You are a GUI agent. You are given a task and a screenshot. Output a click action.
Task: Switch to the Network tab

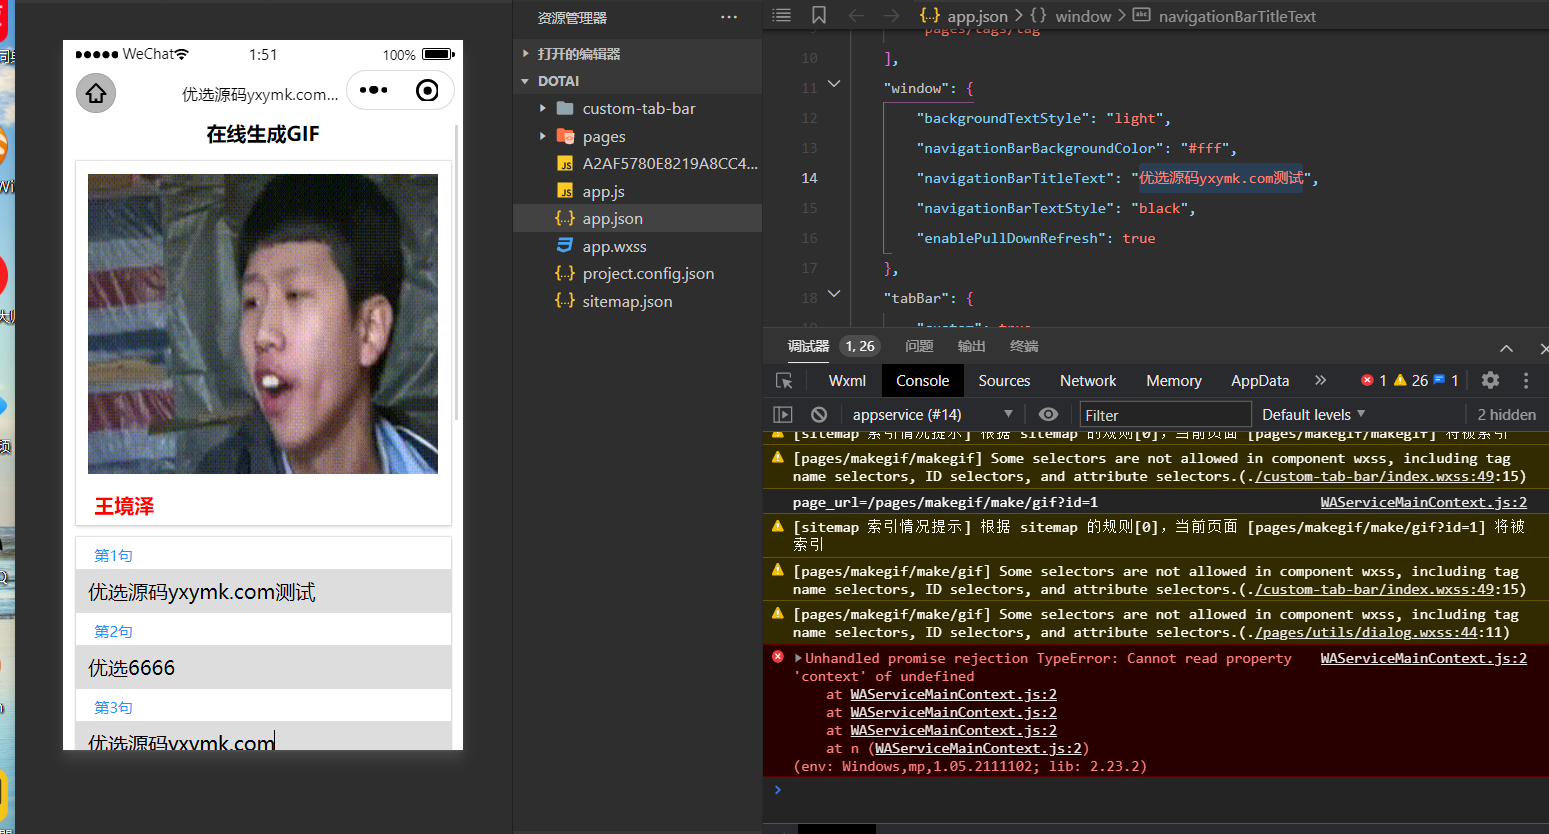coord(1088,381)
